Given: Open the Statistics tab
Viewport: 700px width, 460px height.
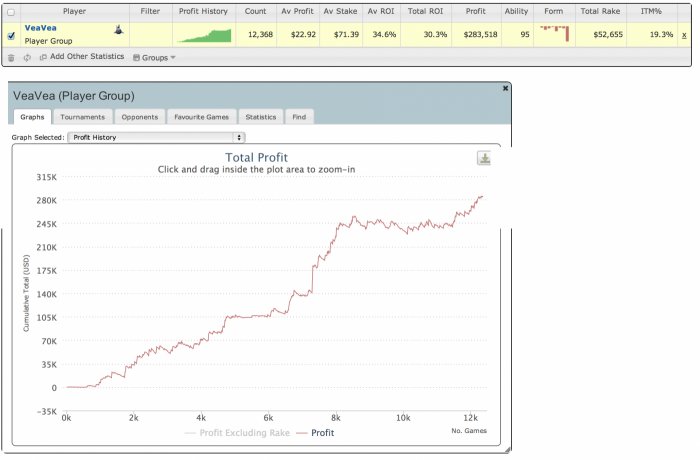Looking at the screenshot, I should click(x=261, y=117).
